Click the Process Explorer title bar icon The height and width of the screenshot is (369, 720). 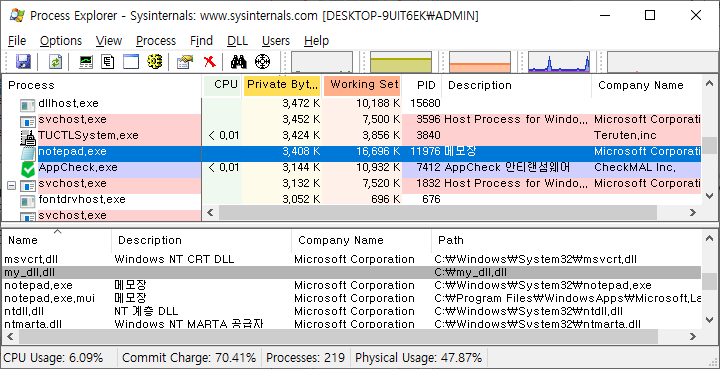pyautogui.click(x=17, y=16)
